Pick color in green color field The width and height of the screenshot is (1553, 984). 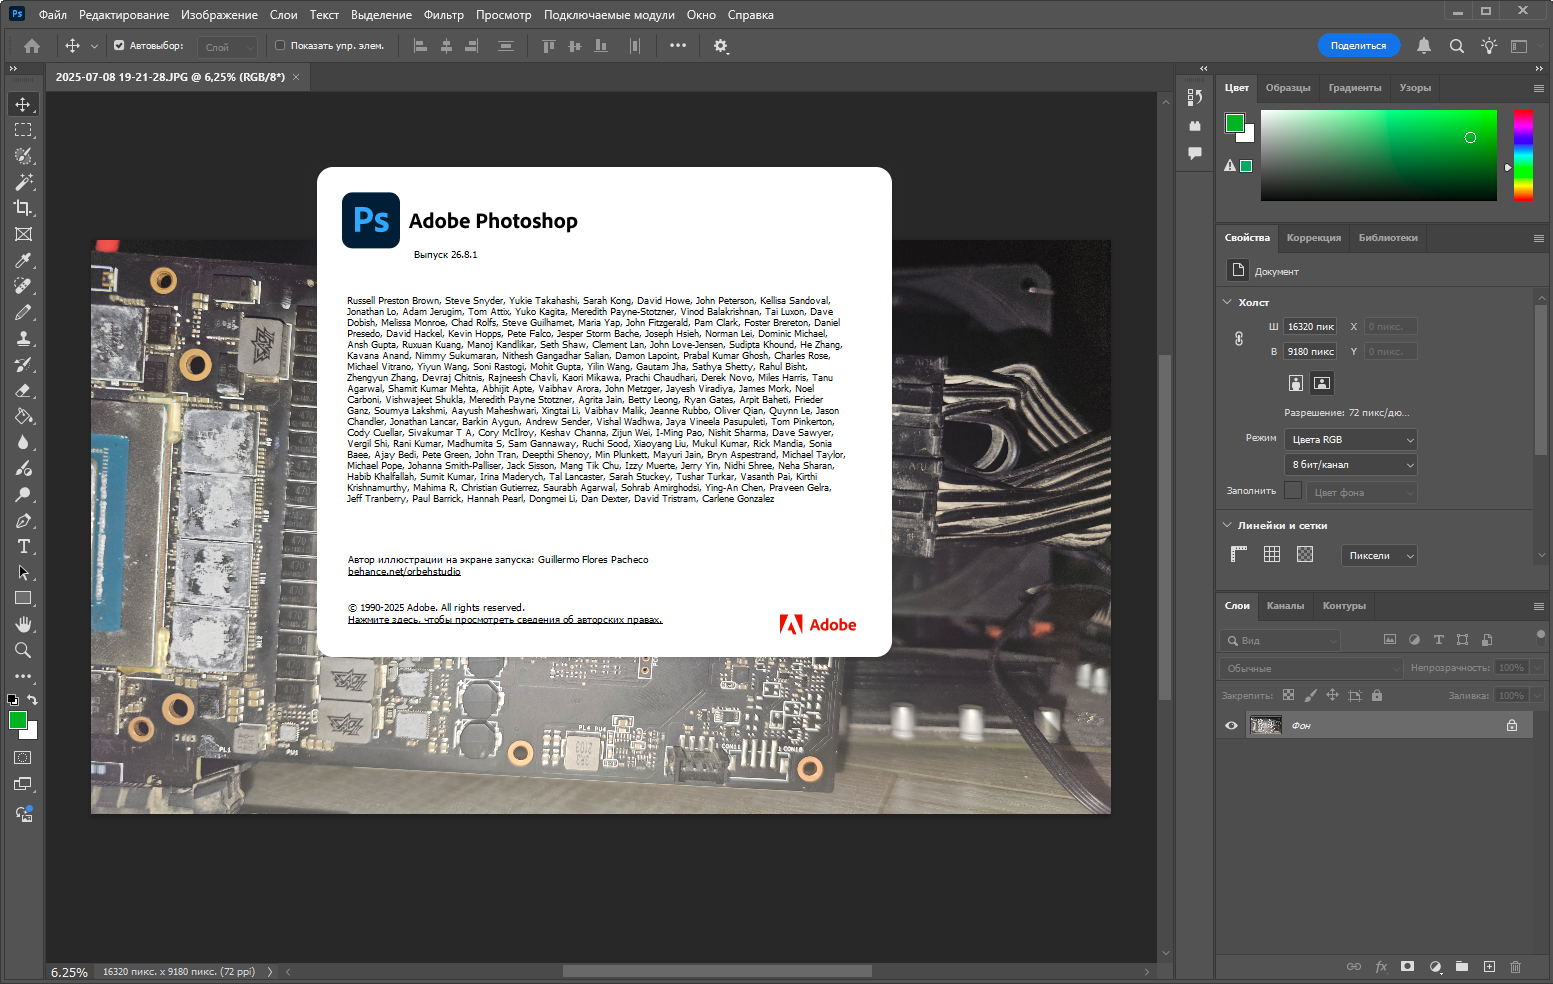point(1379,155)
